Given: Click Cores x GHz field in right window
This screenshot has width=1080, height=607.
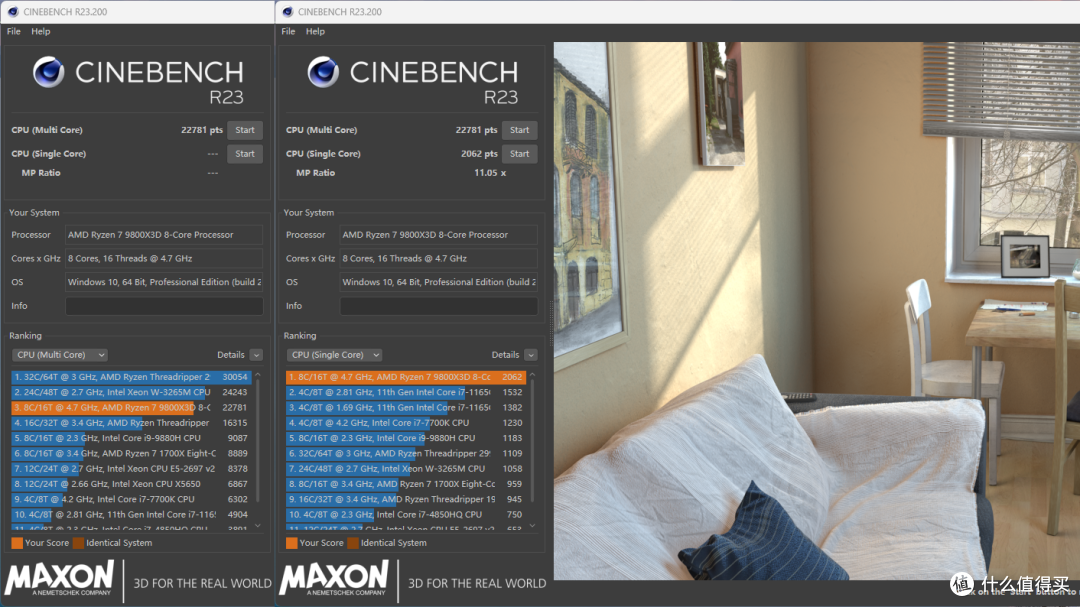Looking at the screenshot, I should click(x=439, y=258).
